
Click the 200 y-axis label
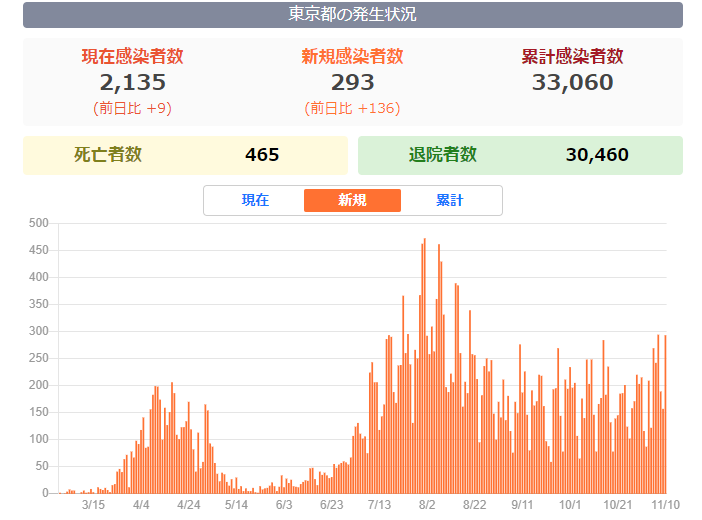39,385
